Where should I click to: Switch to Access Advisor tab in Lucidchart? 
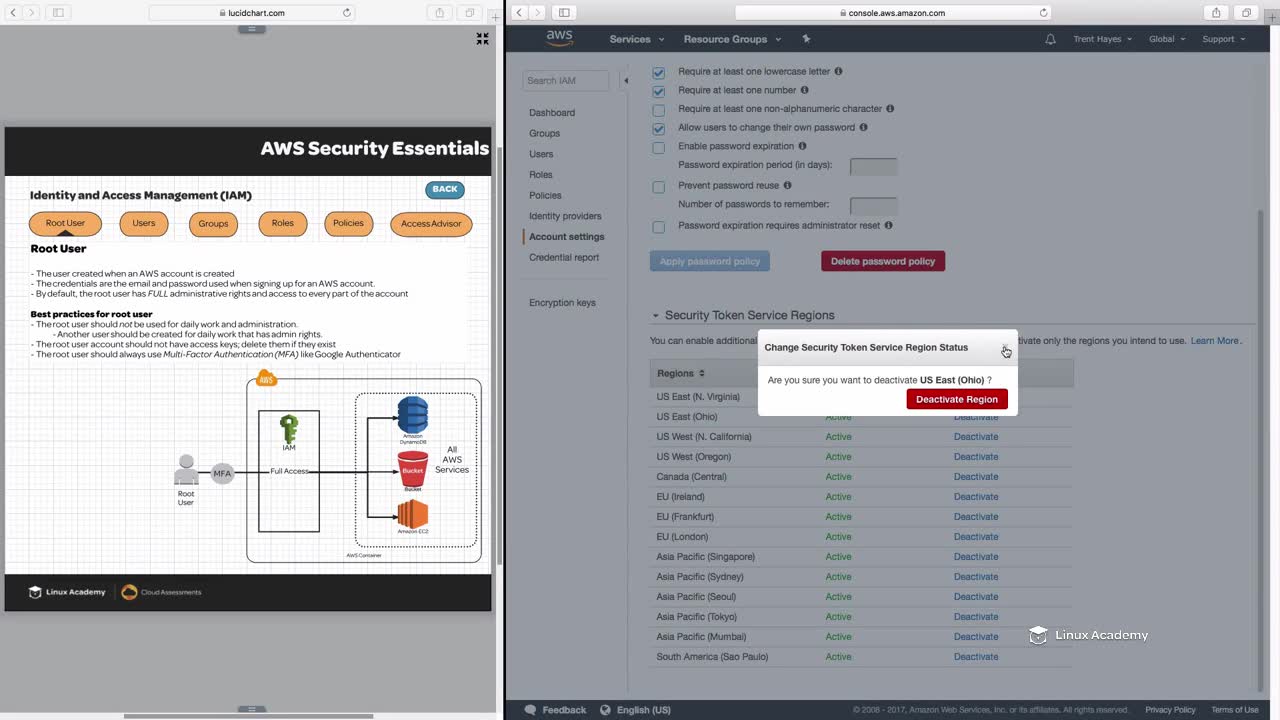coord(431,224)
